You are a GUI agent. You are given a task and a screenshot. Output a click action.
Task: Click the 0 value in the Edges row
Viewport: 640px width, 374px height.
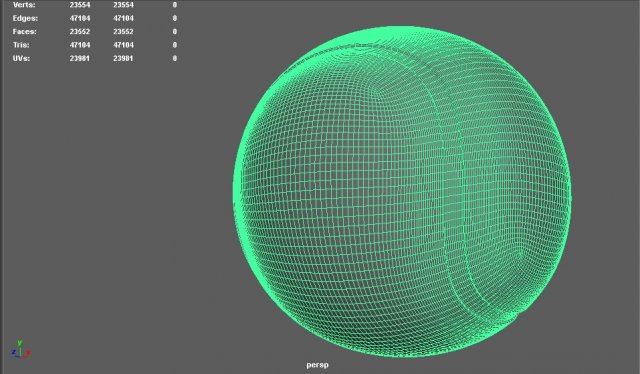pyautogui.click(x=175, y=18)
